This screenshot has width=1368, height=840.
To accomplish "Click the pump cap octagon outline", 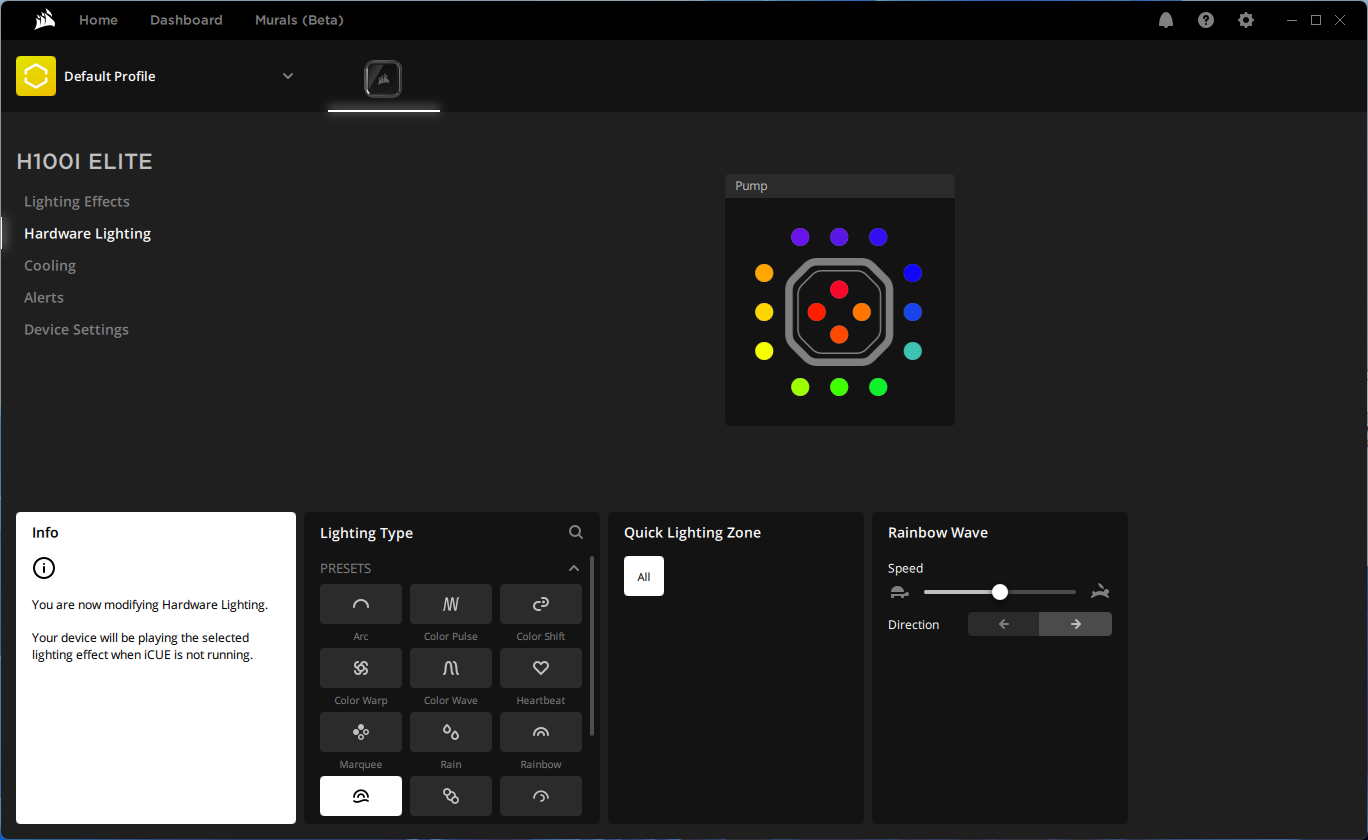I will [x=839, y=312].
